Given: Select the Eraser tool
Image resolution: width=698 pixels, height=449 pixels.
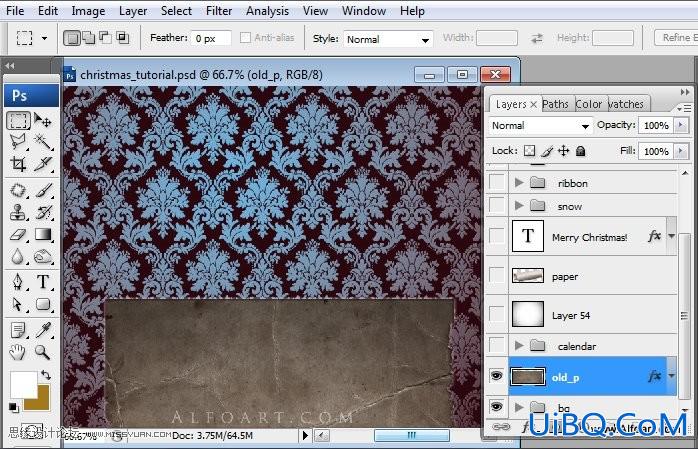Looking at the screenshot, I should click(x=18, y=234).
